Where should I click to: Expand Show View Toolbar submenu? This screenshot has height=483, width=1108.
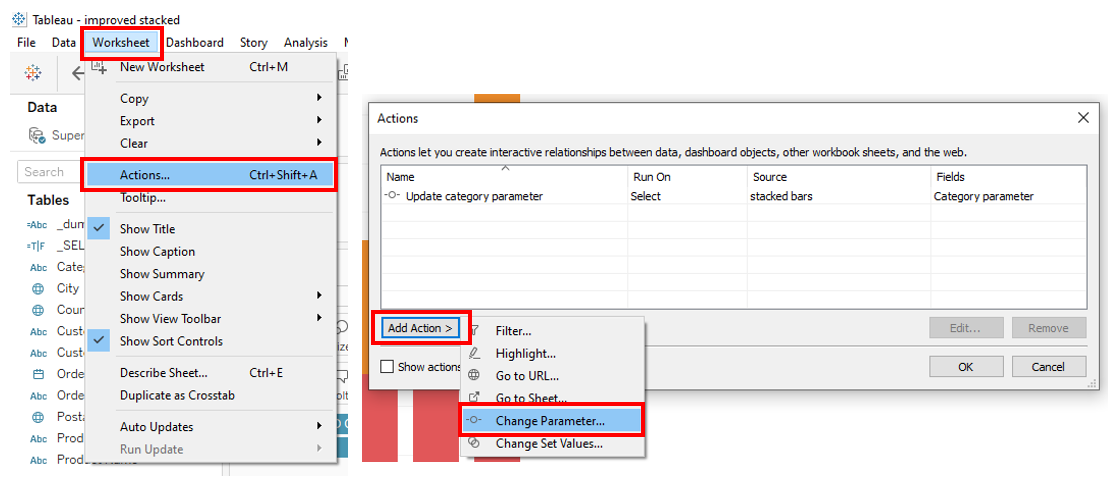(210, 318)
